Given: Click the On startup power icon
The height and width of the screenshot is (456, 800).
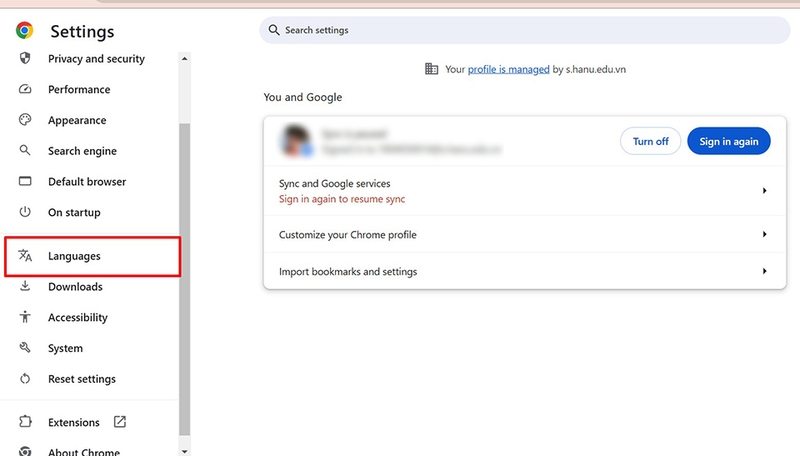Looking at the screenshot, I should click(25, 212).
